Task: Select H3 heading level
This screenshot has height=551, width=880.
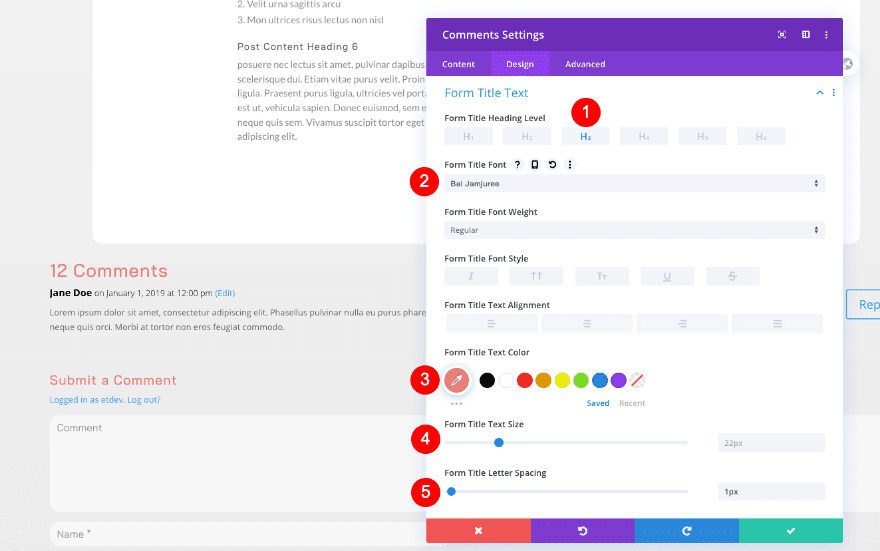Action: point(585,136)
